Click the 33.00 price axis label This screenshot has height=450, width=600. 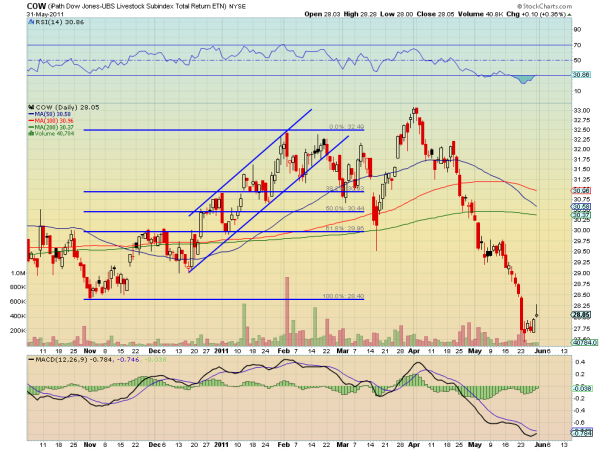[x=581, y=111]
